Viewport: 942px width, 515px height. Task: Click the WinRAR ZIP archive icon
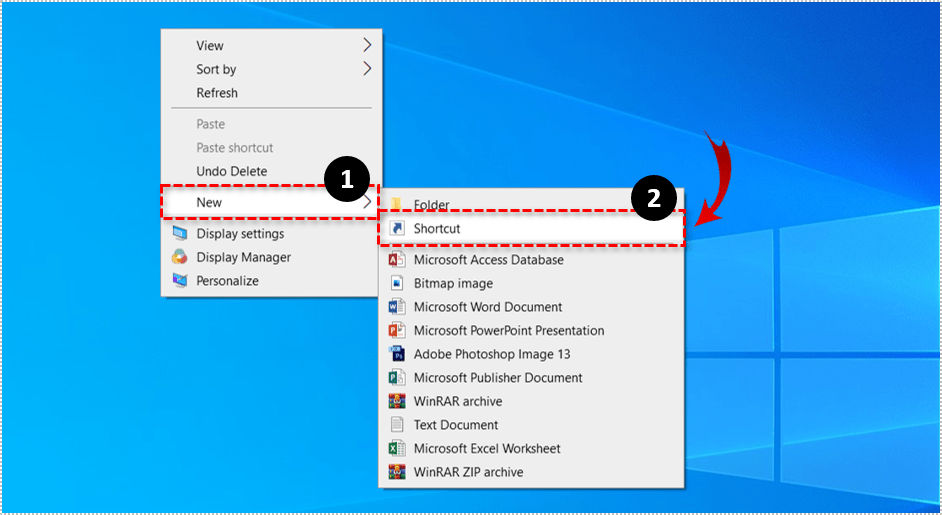tap(396, 472)
